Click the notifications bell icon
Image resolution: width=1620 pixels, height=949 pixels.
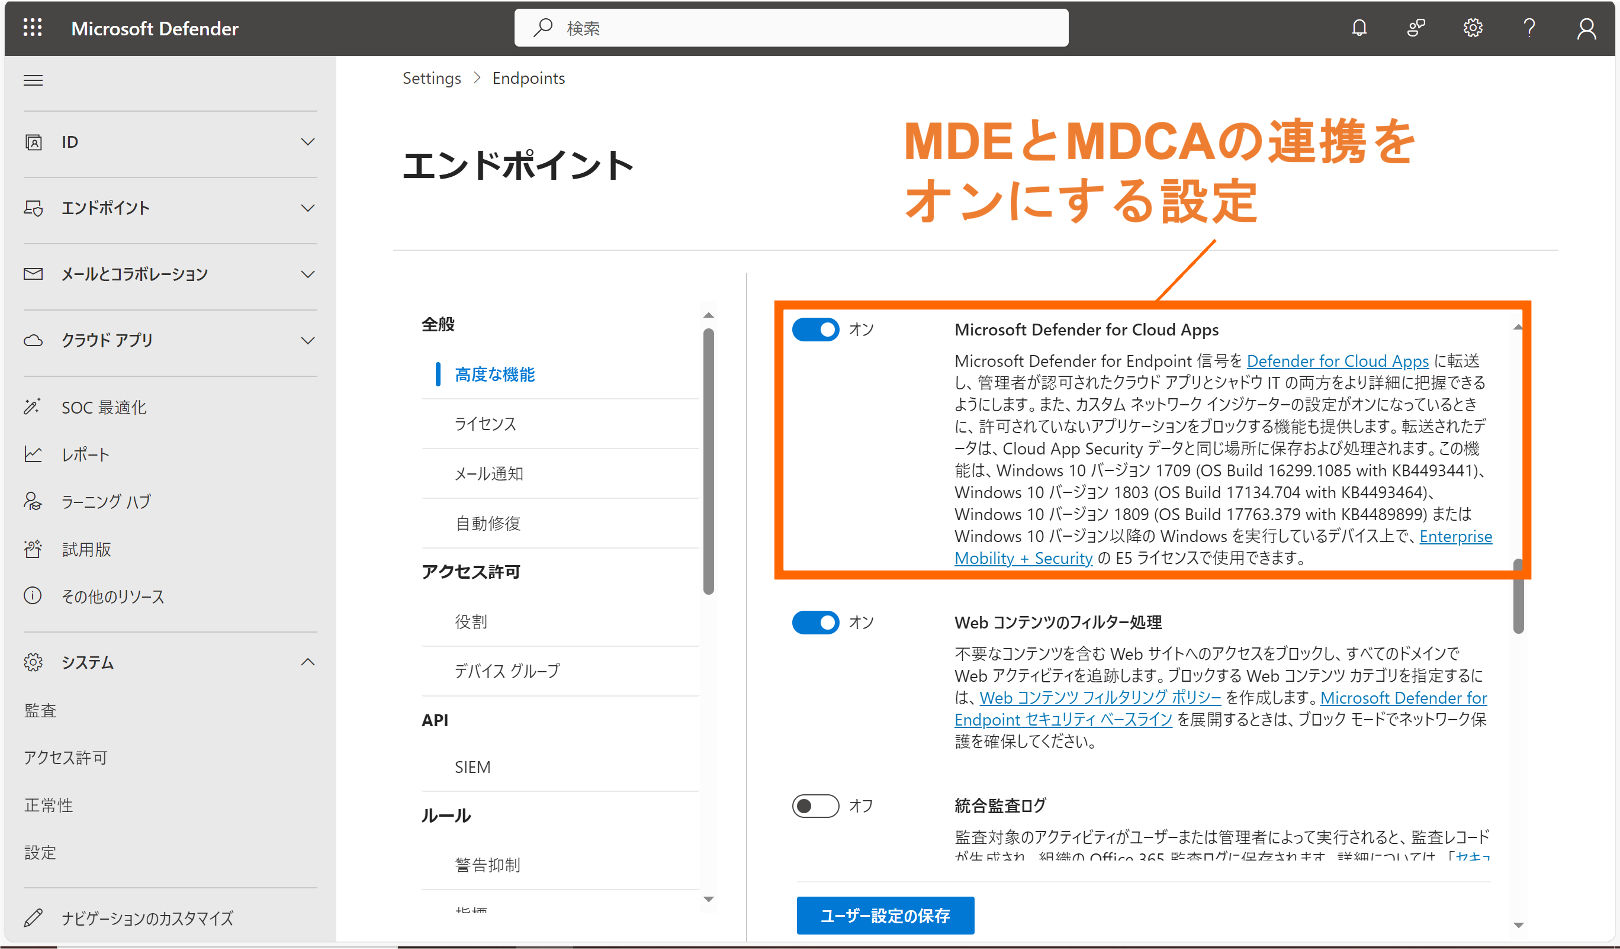(x=1359, y=28)
